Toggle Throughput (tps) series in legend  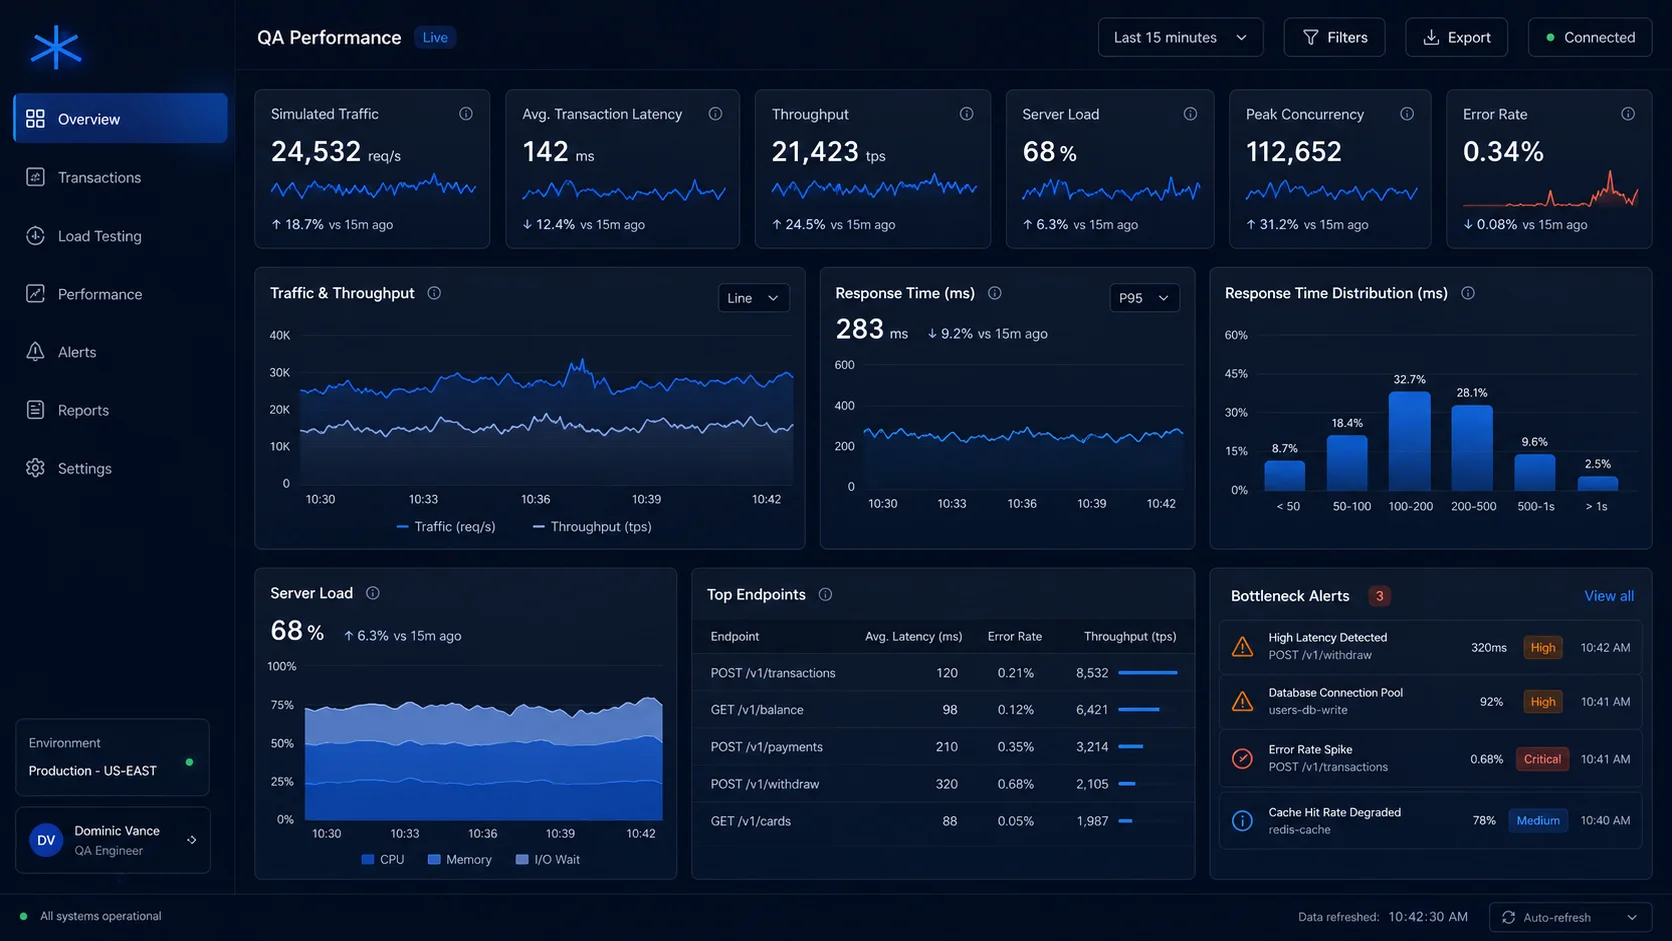[592, 527]
